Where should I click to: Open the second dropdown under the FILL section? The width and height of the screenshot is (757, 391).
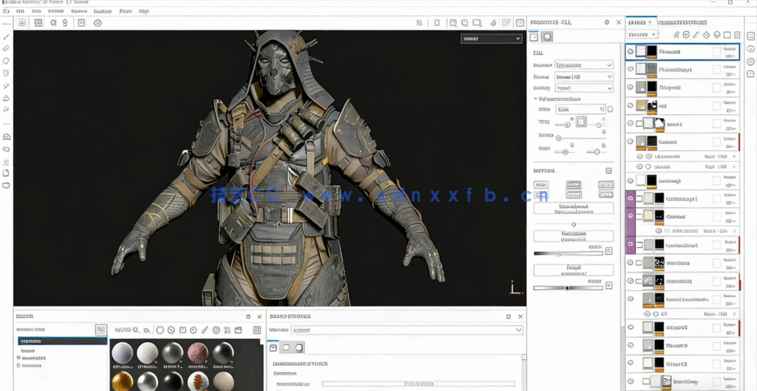click(x=584, y=76)
